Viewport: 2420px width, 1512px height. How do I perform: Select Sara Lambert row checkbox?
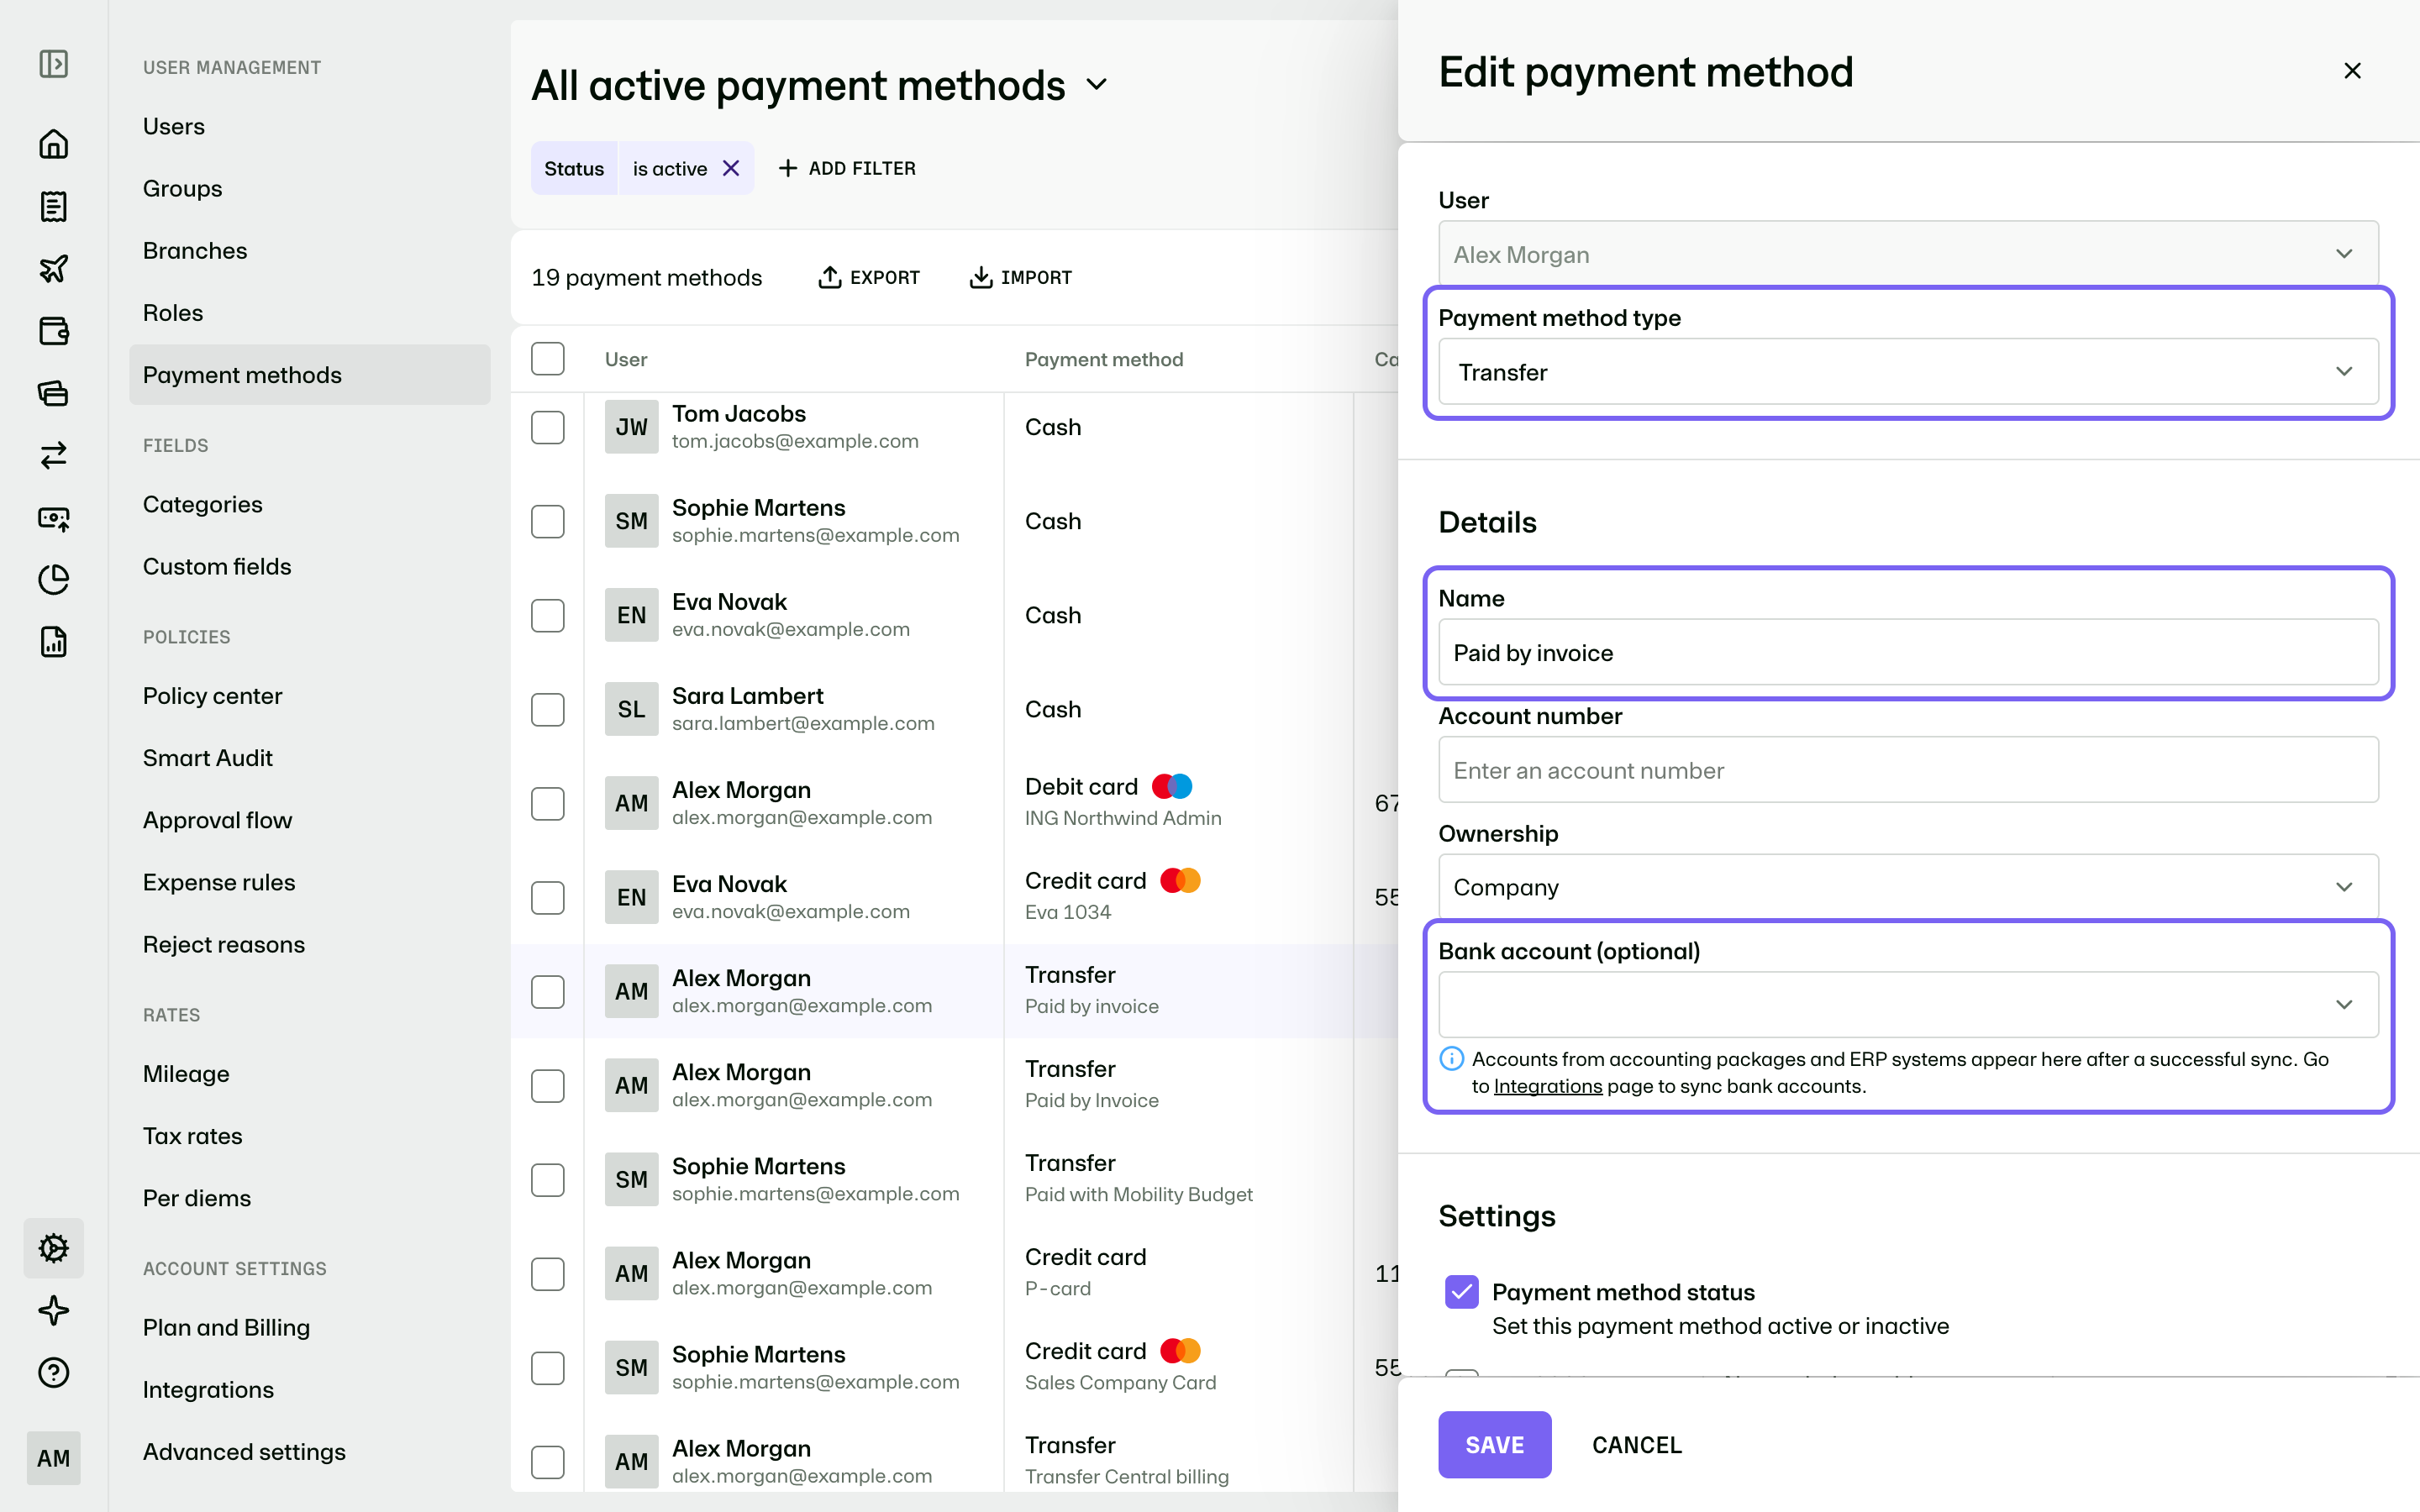pyautogui.click(x=548, y=709)
